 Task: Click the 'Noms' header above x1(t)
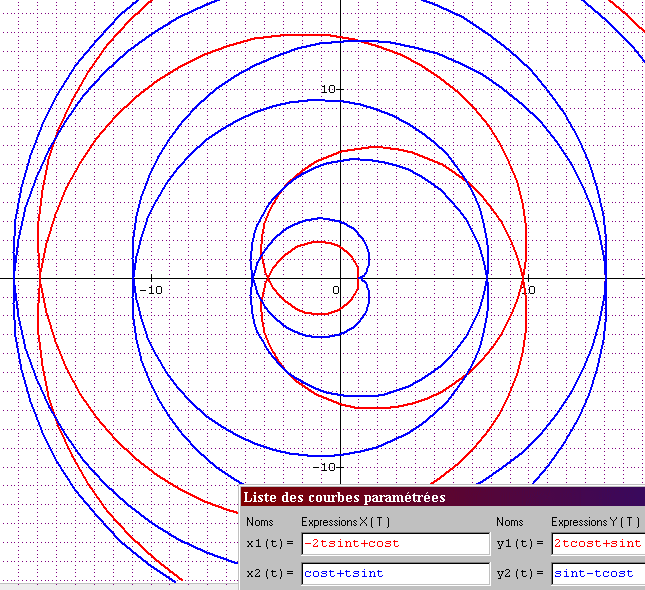click(x=259, y=522)
